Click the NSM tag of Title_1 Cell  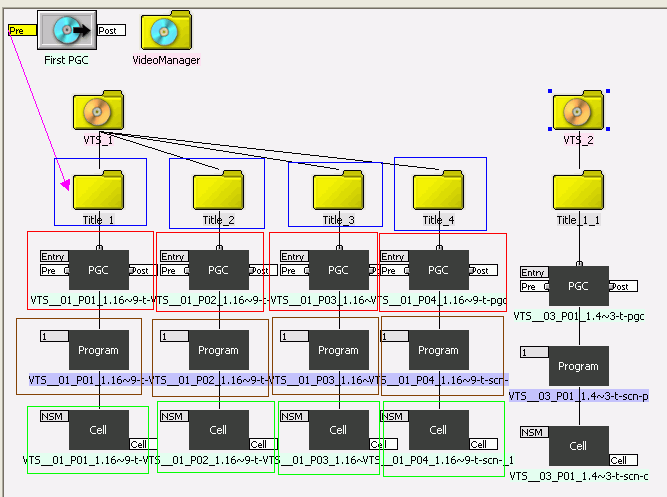coord(54,416)
